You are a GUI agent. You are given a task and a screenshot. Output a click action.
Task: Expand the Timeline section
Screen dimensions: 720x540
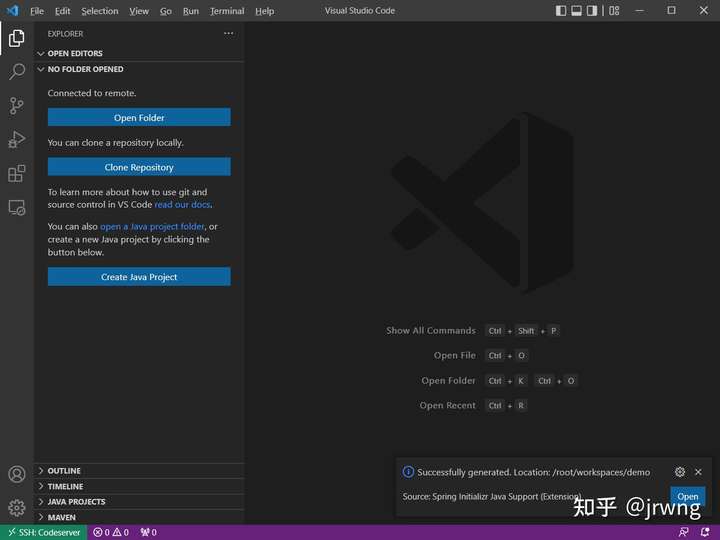pyautogui.click(x=140, y=486)
